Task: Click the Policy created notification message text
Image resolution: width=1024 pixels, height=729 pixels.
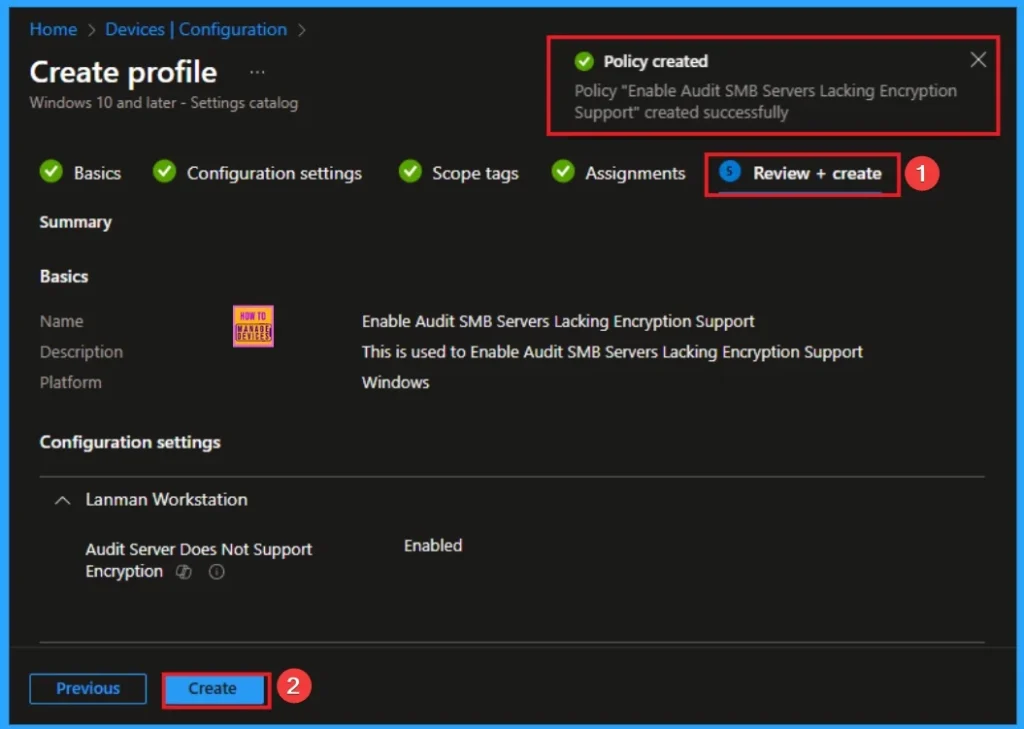Action: (765, 101)
